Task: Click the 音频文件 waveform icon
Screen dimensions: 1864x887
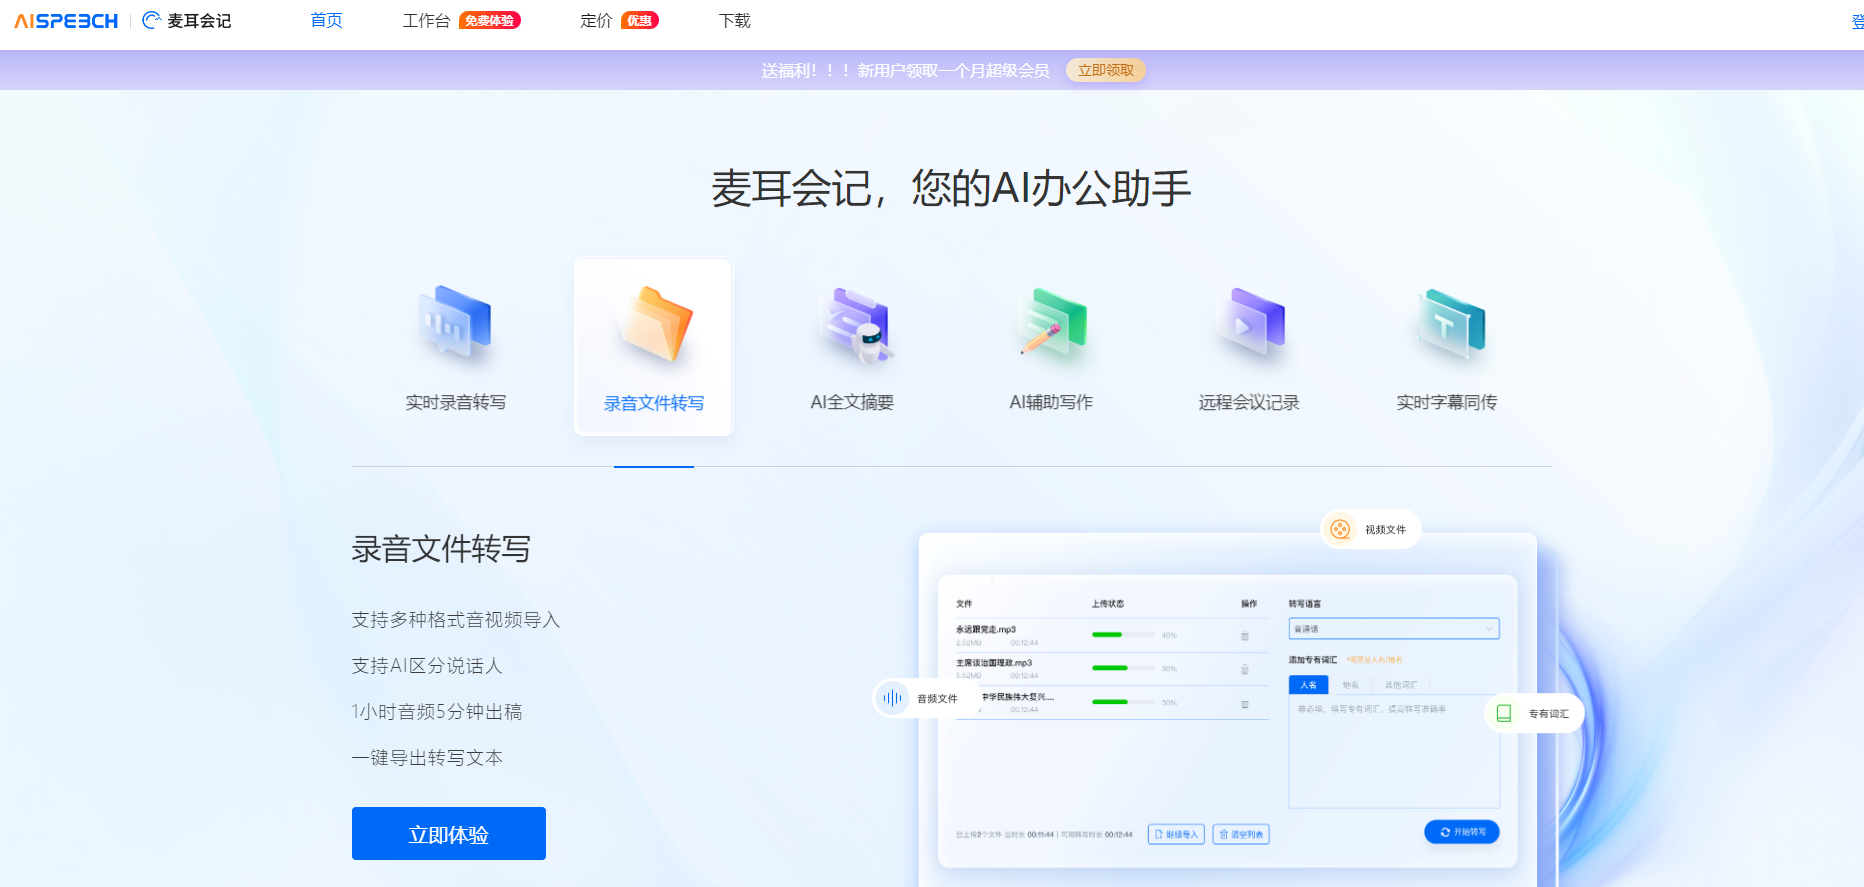Action: pyautogui.click(x=892, y=698)
